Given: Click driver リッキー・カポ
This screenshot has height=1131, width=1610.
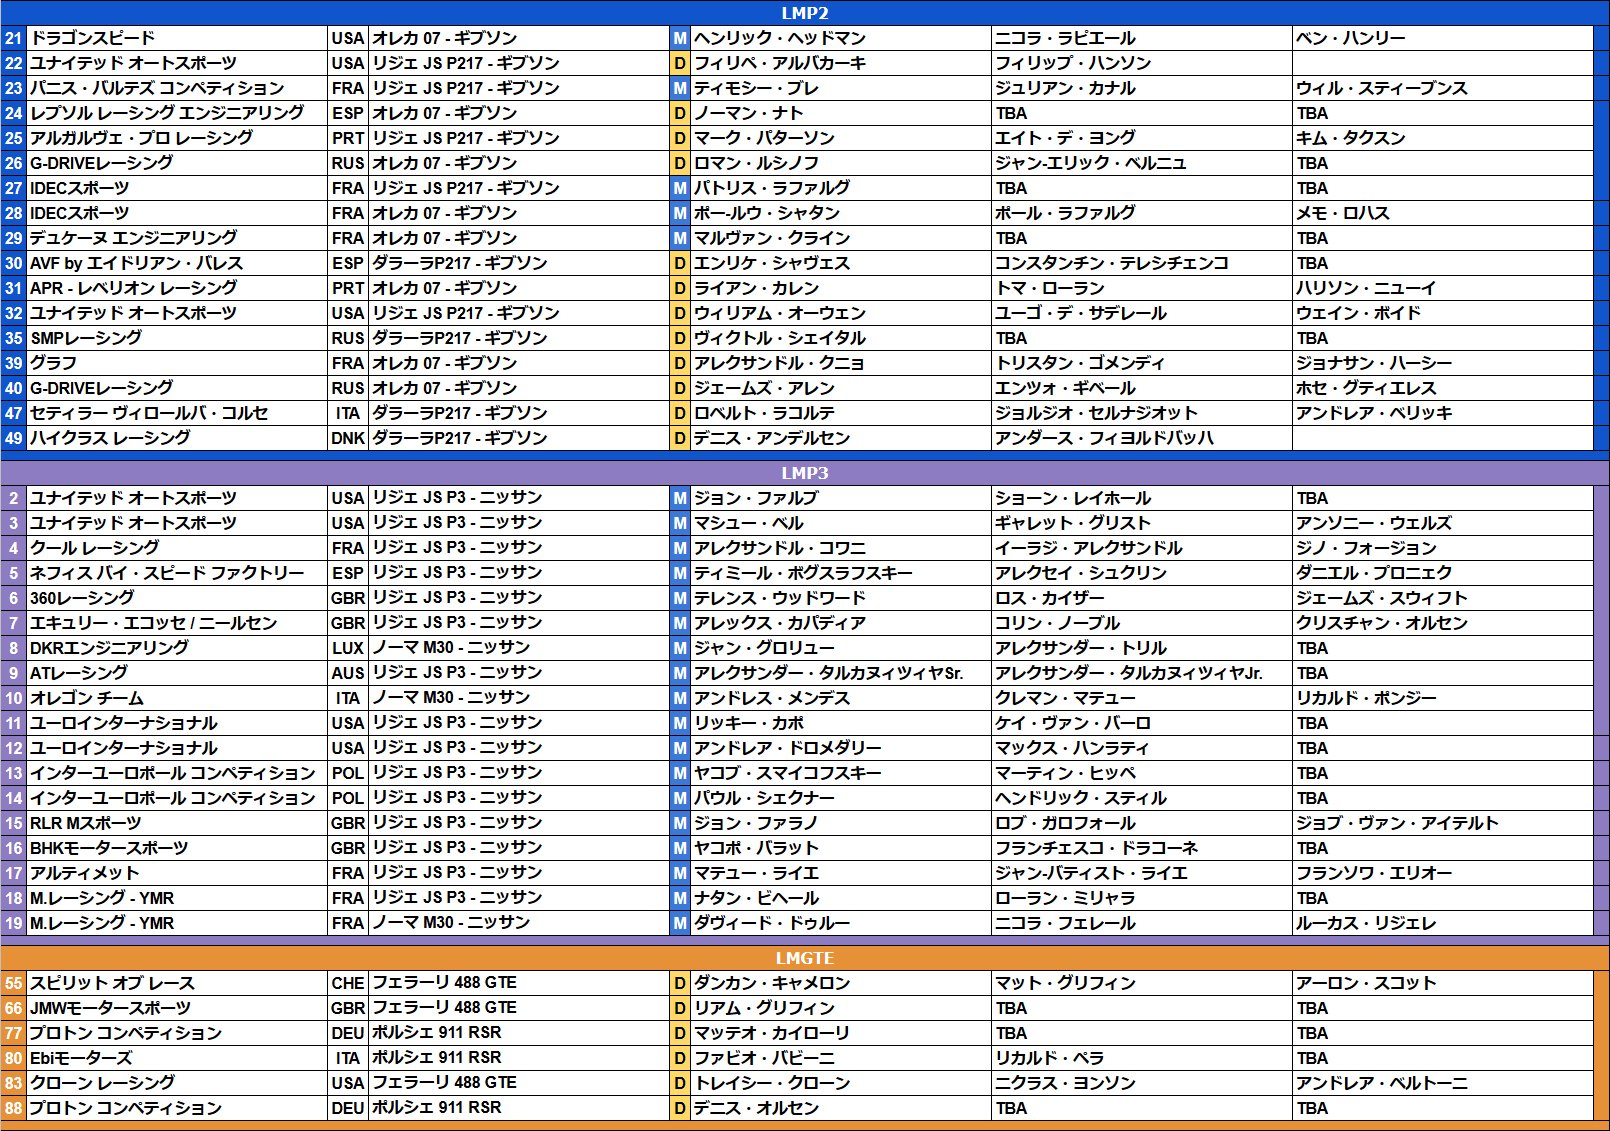Looking at the screenshot, I should (749, 723).
